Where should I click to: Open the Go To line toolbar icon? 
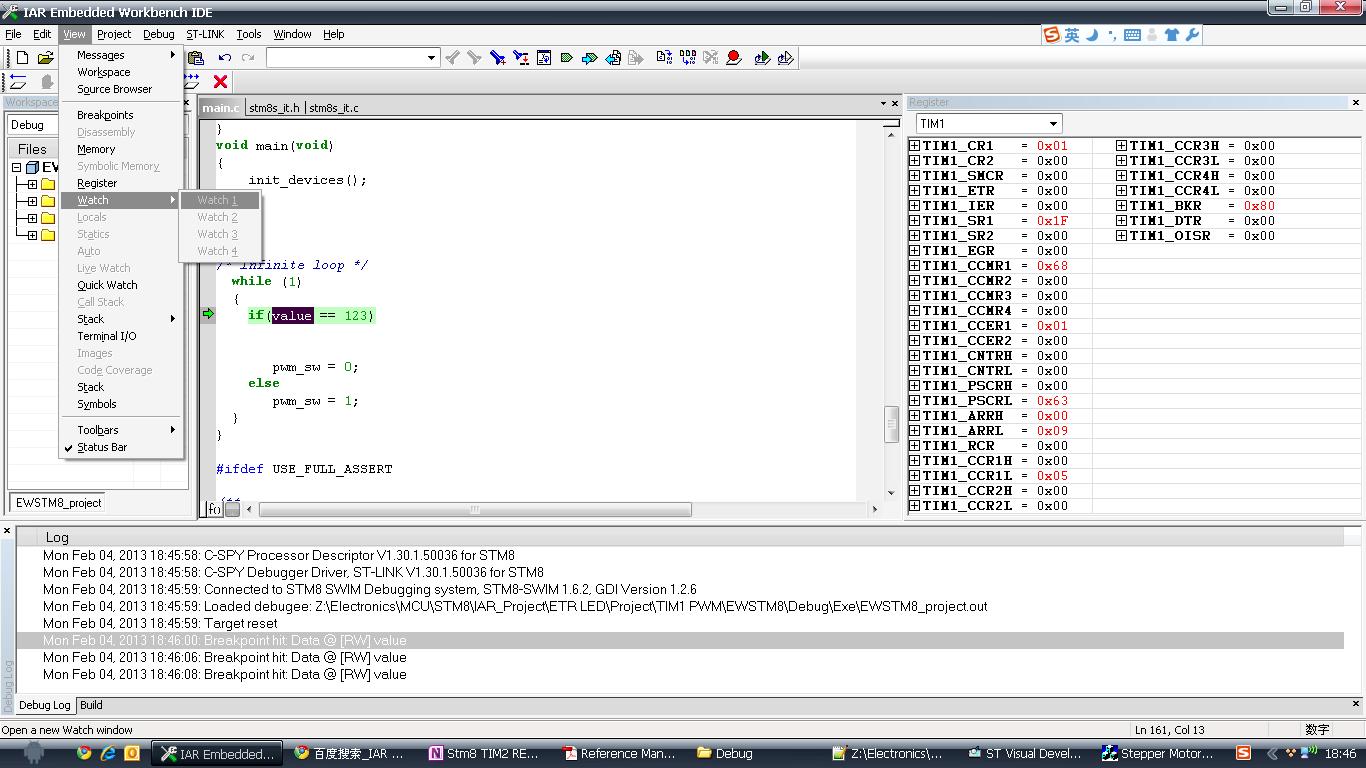click(x=544, y=58)
